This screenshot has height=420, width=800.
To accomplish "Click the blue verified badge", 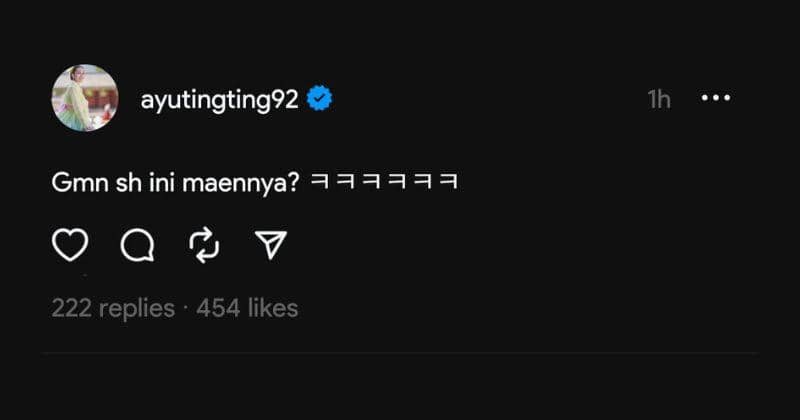I will pos(320,100).
